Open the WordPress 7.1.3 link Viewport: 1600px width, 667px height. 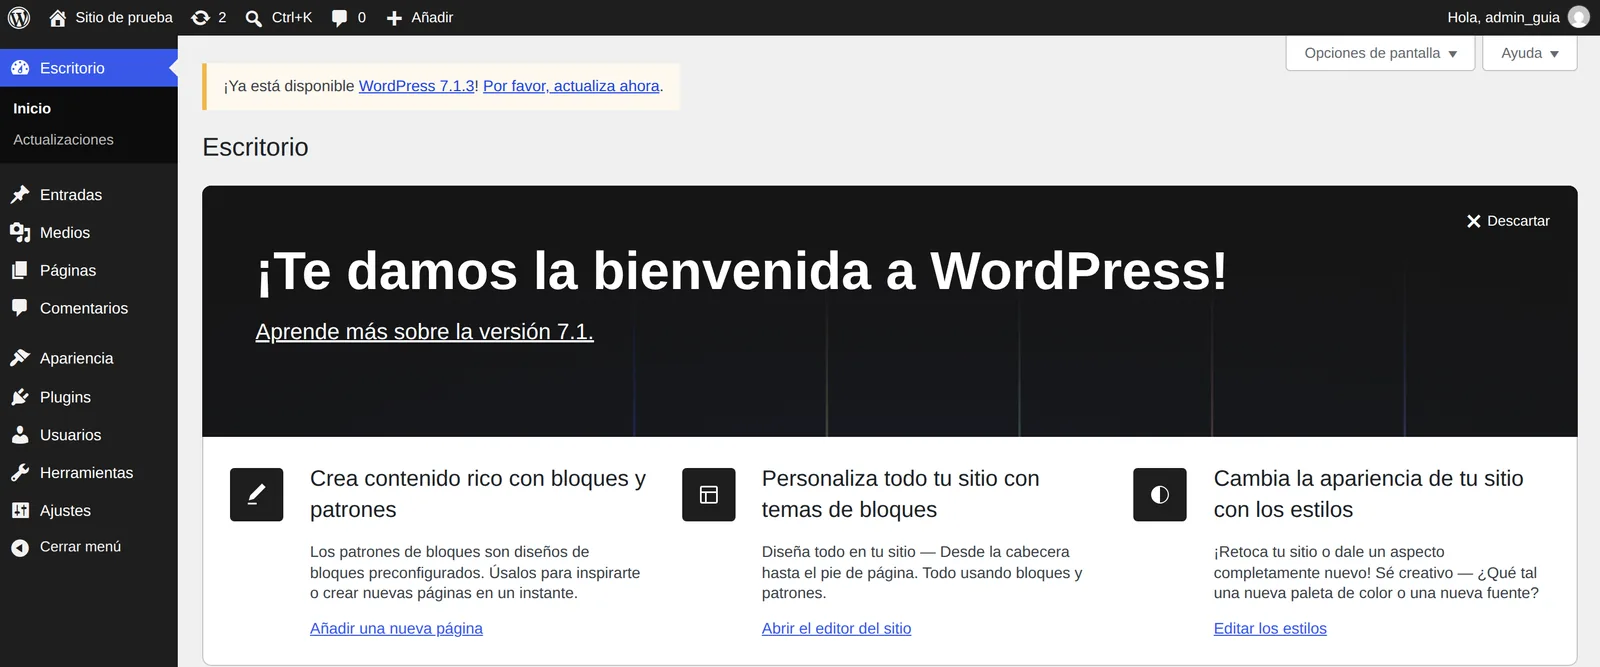416,86
